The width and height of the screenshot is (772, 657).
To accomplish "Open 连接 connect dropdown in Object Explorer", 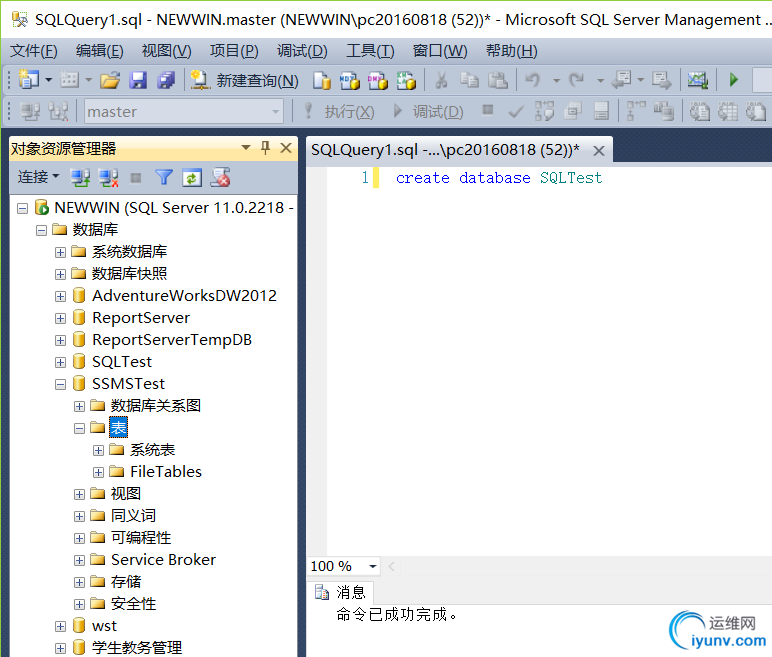I will [38, 176].
